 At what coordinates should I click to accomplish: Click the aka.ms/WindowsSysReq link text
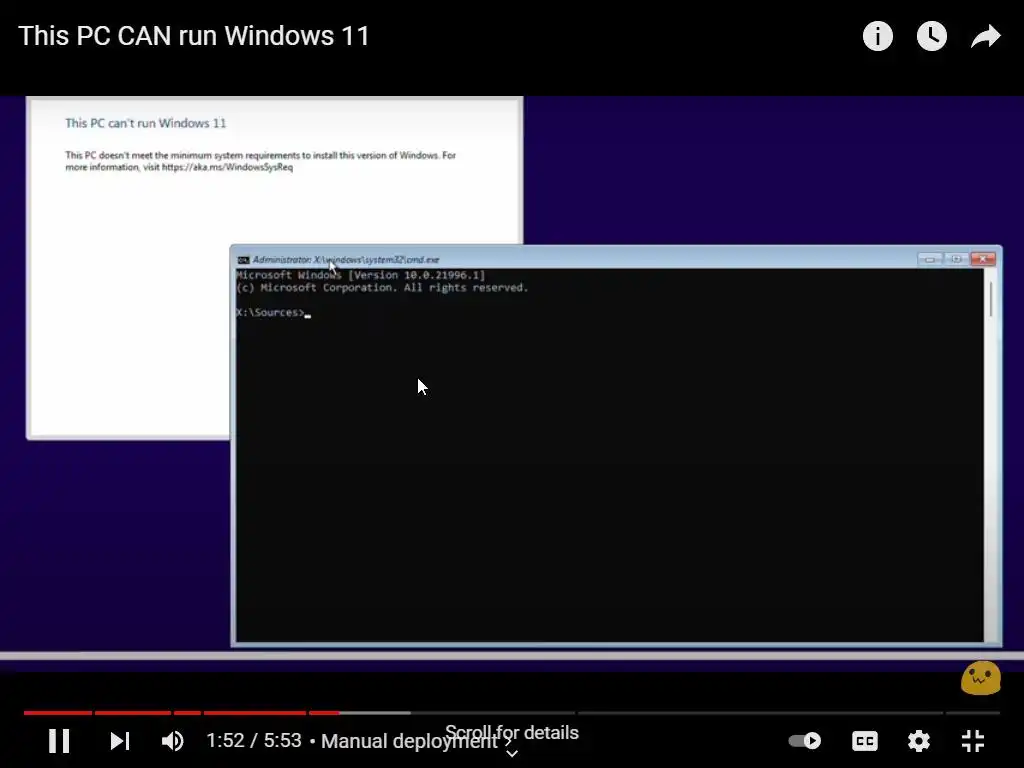[x=227, y=167]
